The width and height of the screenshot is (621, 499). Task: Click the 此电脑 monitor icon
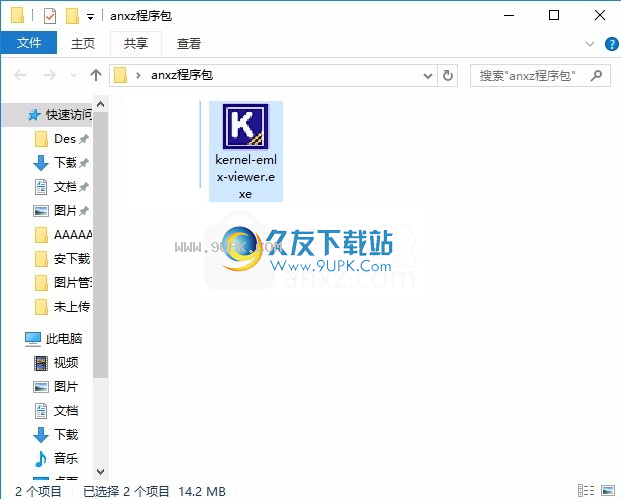click(32, 339)
